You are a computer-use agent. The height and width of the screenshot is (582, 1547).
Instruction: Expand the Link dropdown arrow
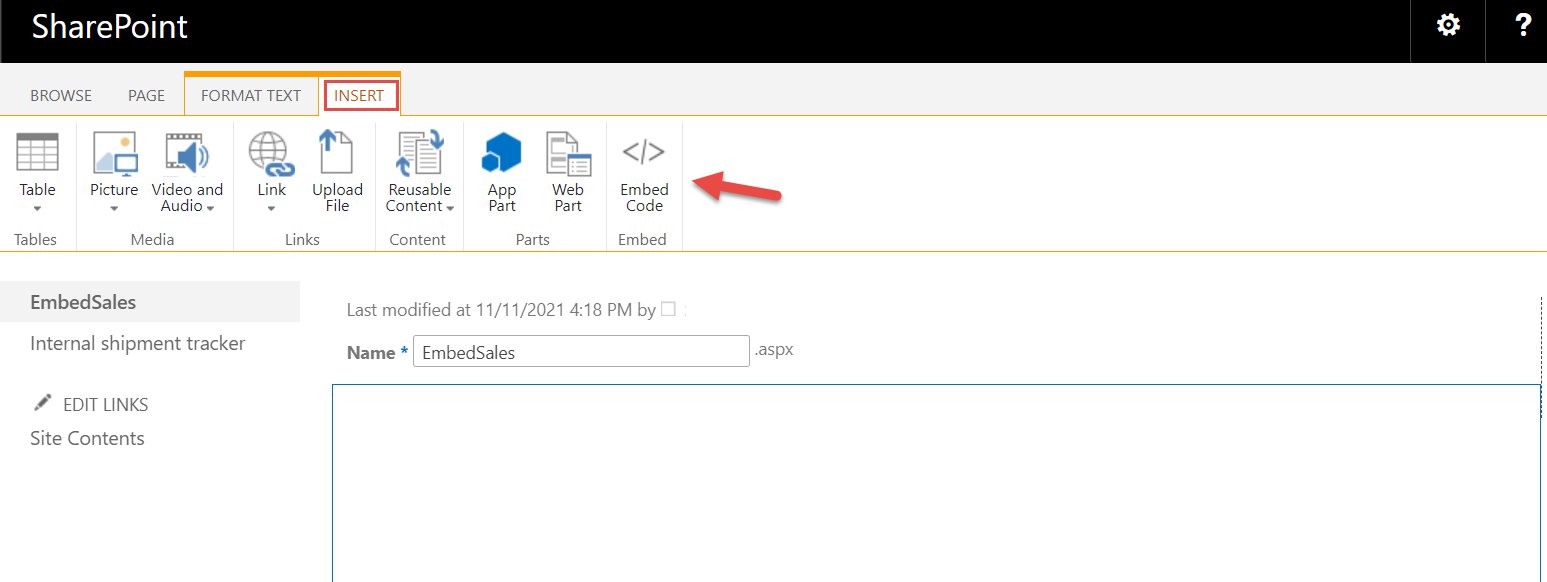[271, 209]
